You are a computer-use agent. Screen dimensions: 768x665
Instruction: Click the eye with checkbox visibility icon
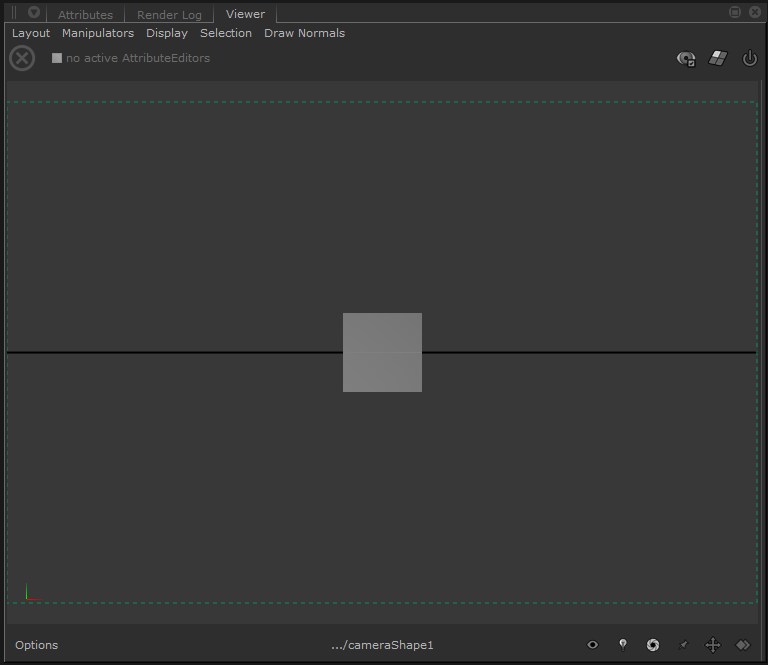pos(686,59)
